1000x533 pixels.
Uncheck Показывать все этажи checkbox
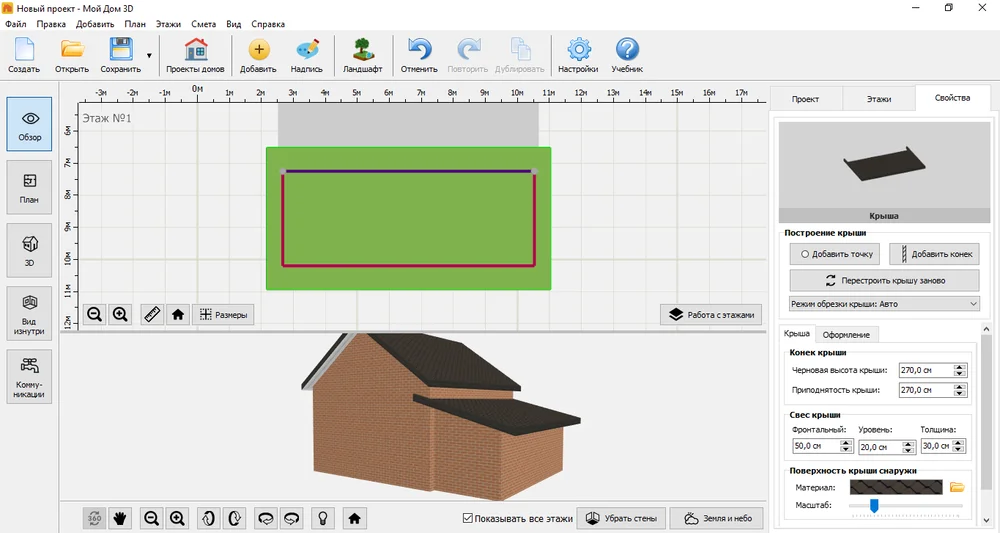click(x=467, y=518)
